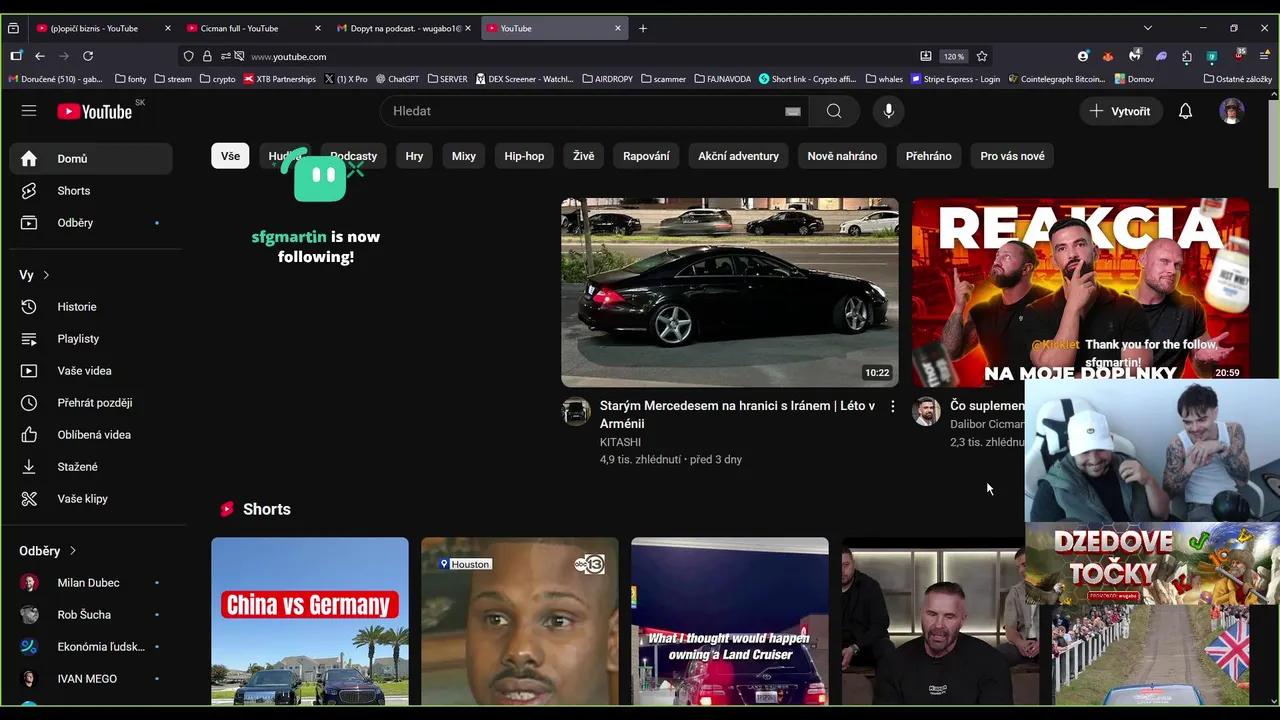This screenshot has height=720, width=1280.
Task: Select the Živě filter chip
Action: click(x=584, y=156)
